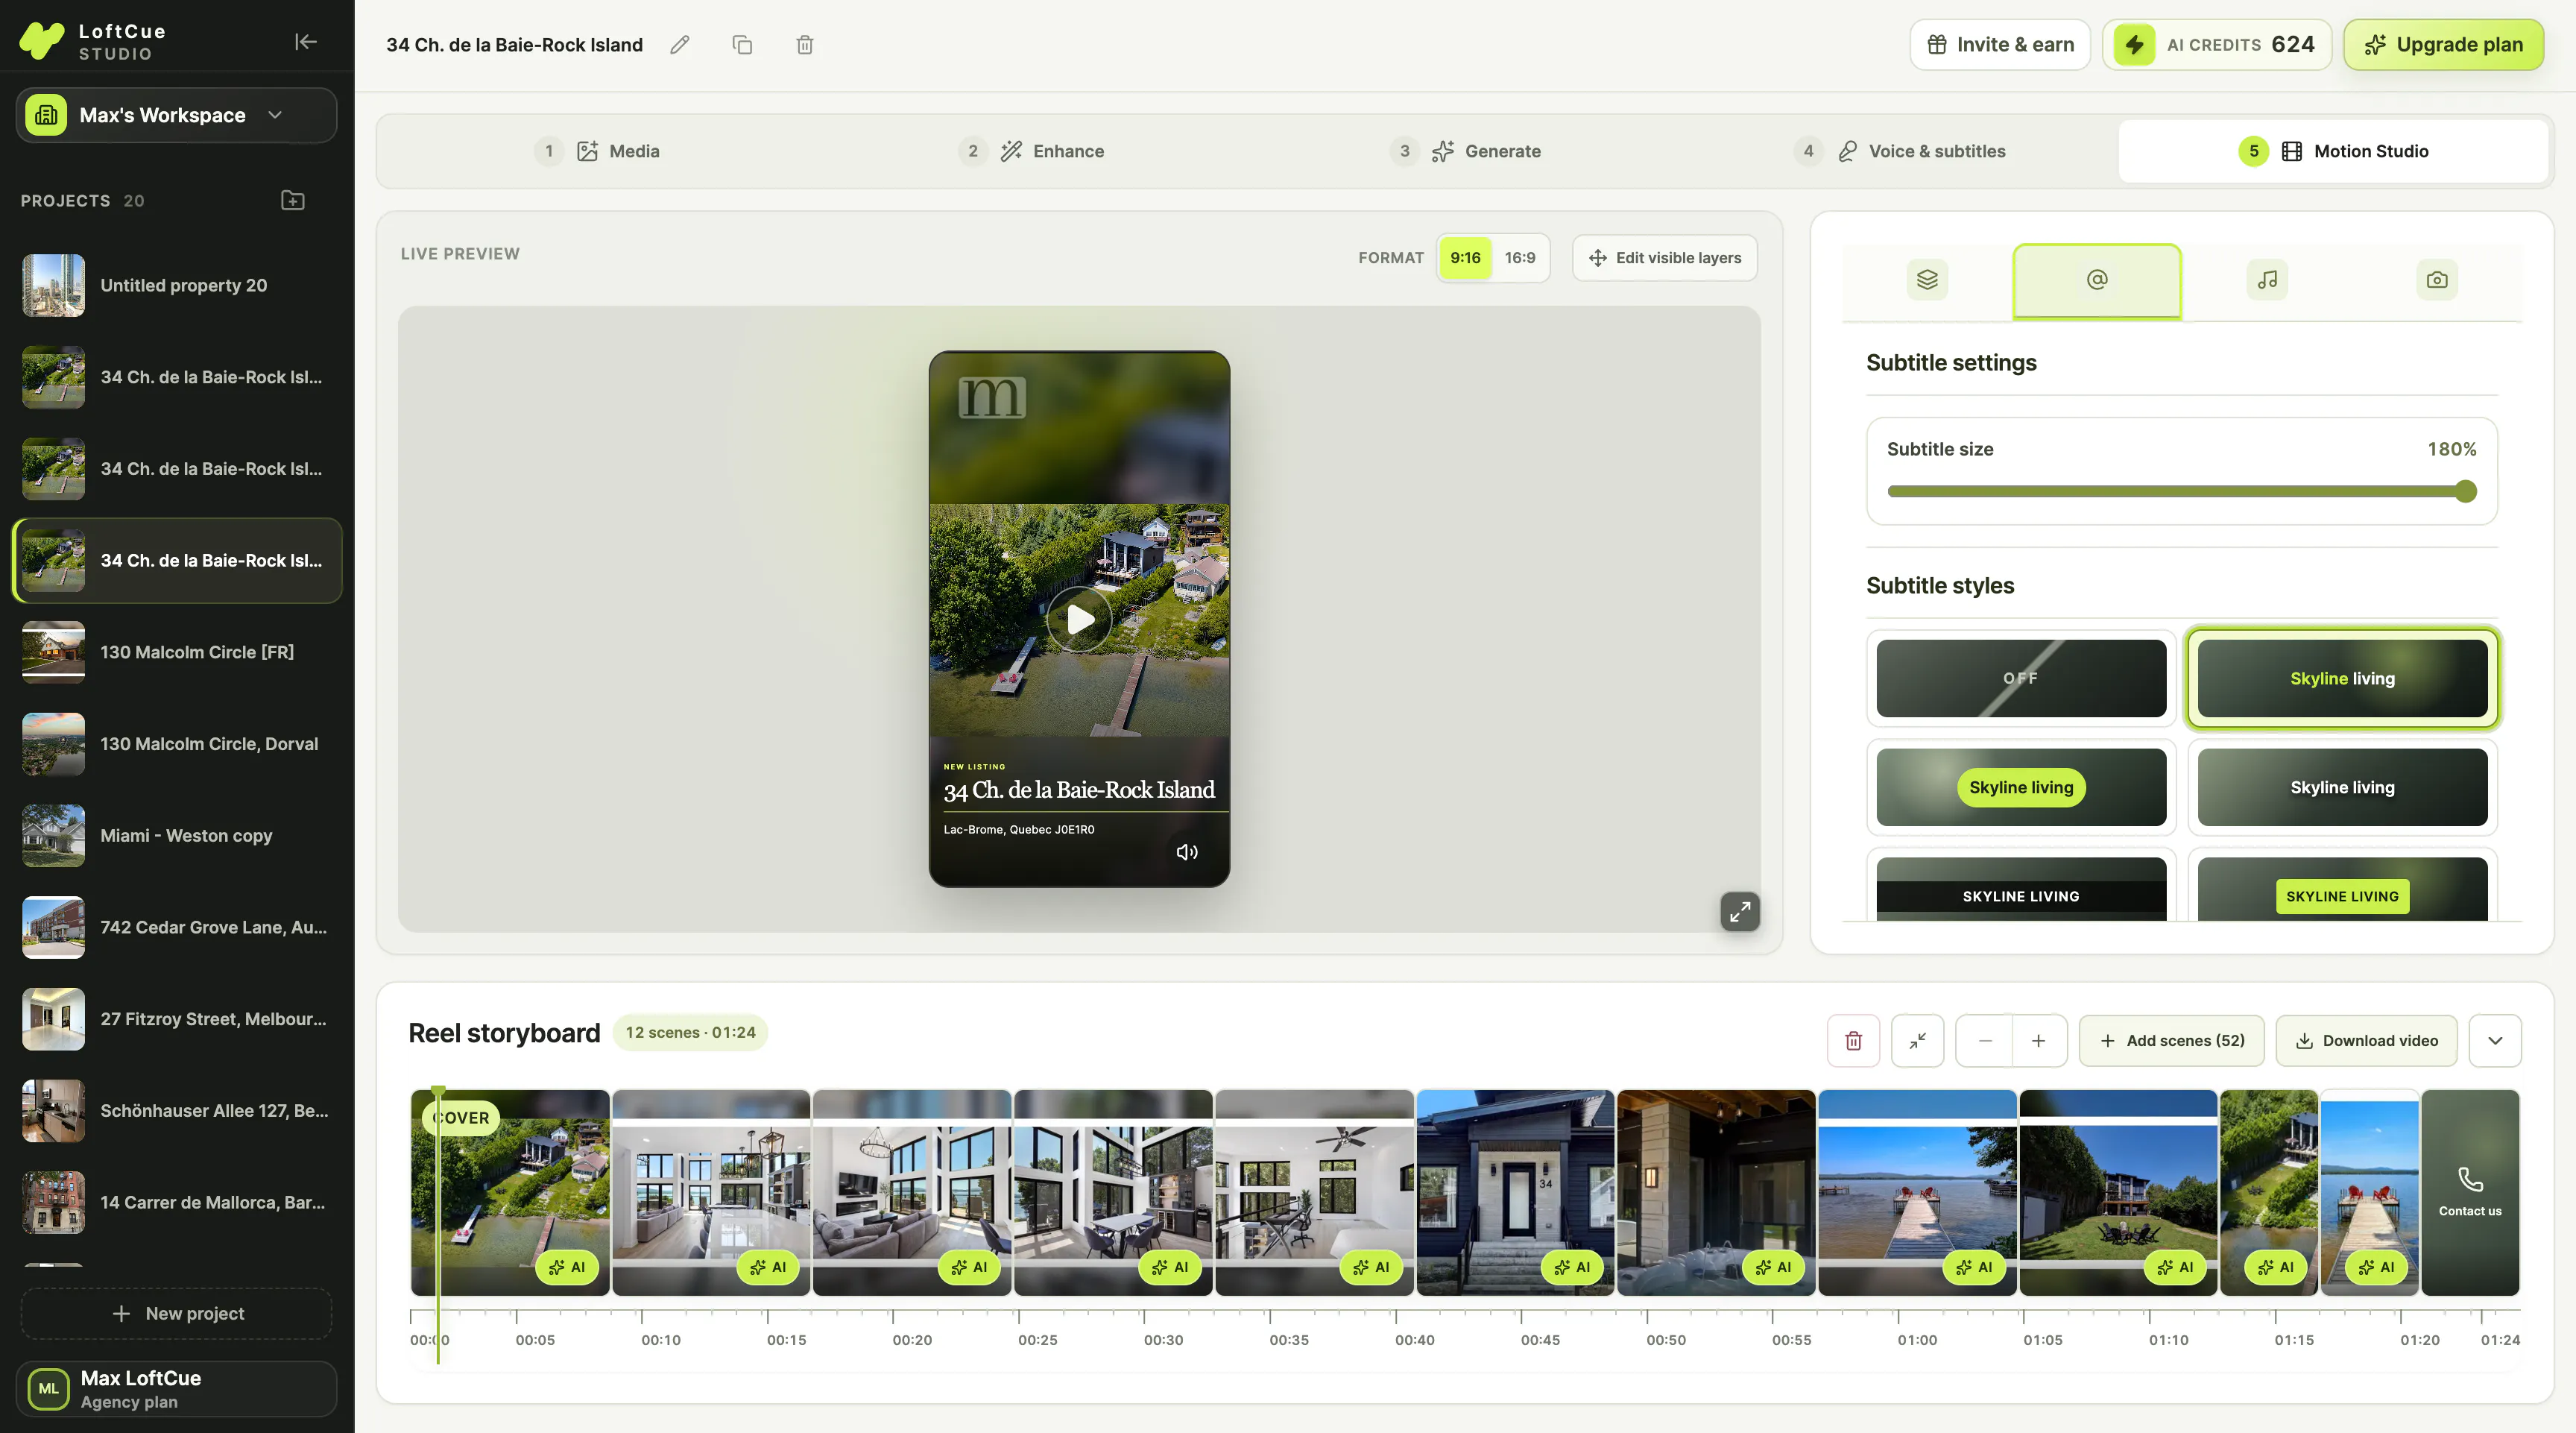Click Invite & earn button
Screen dimensions: 2576x1433
click(x=2000, y=45)
